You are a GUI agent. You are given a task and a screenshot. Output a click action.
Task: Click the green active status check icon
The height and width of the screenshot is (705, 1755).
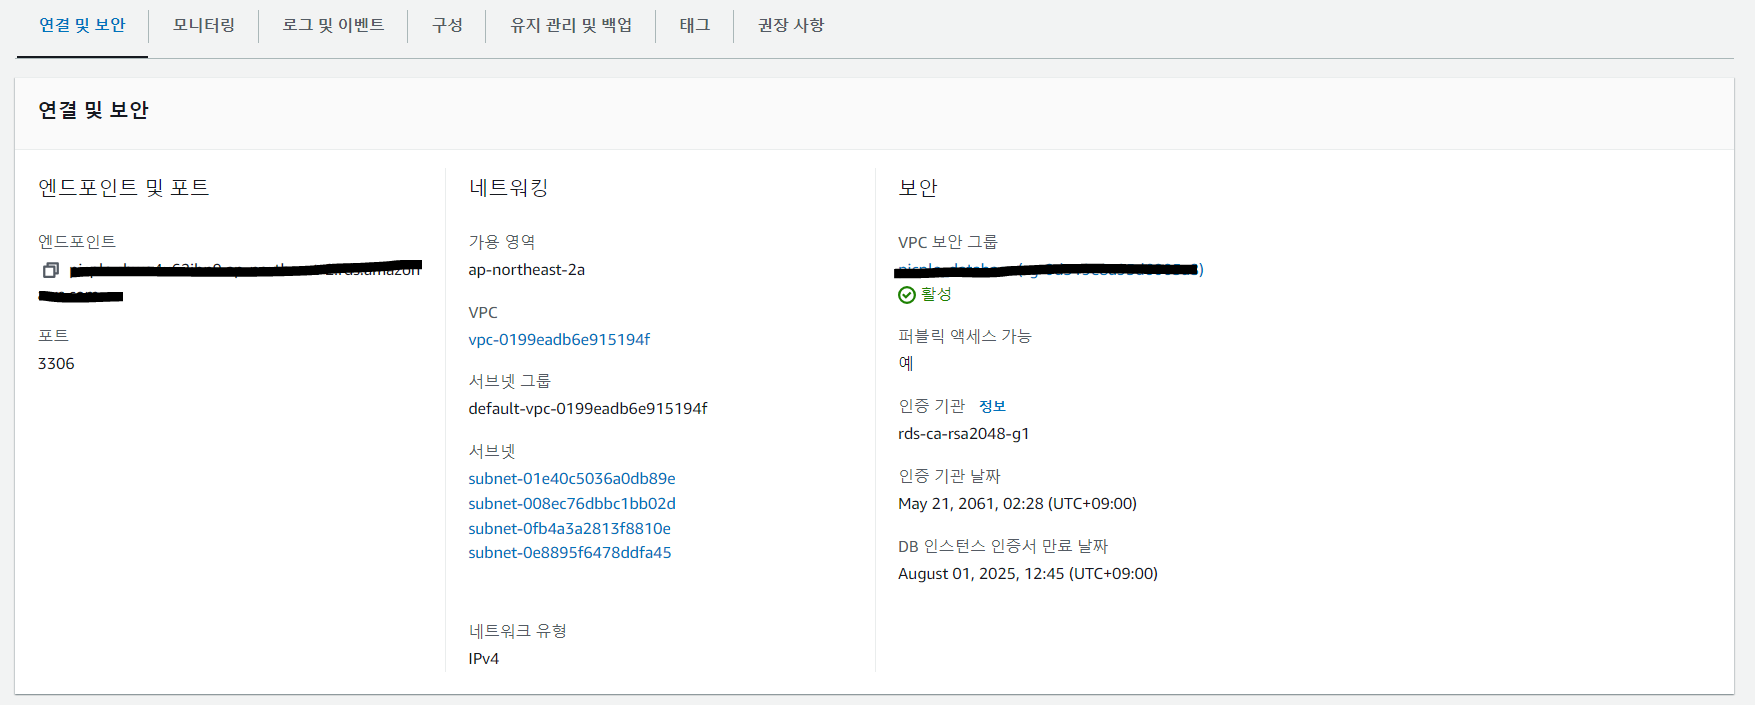pos(907,295)
